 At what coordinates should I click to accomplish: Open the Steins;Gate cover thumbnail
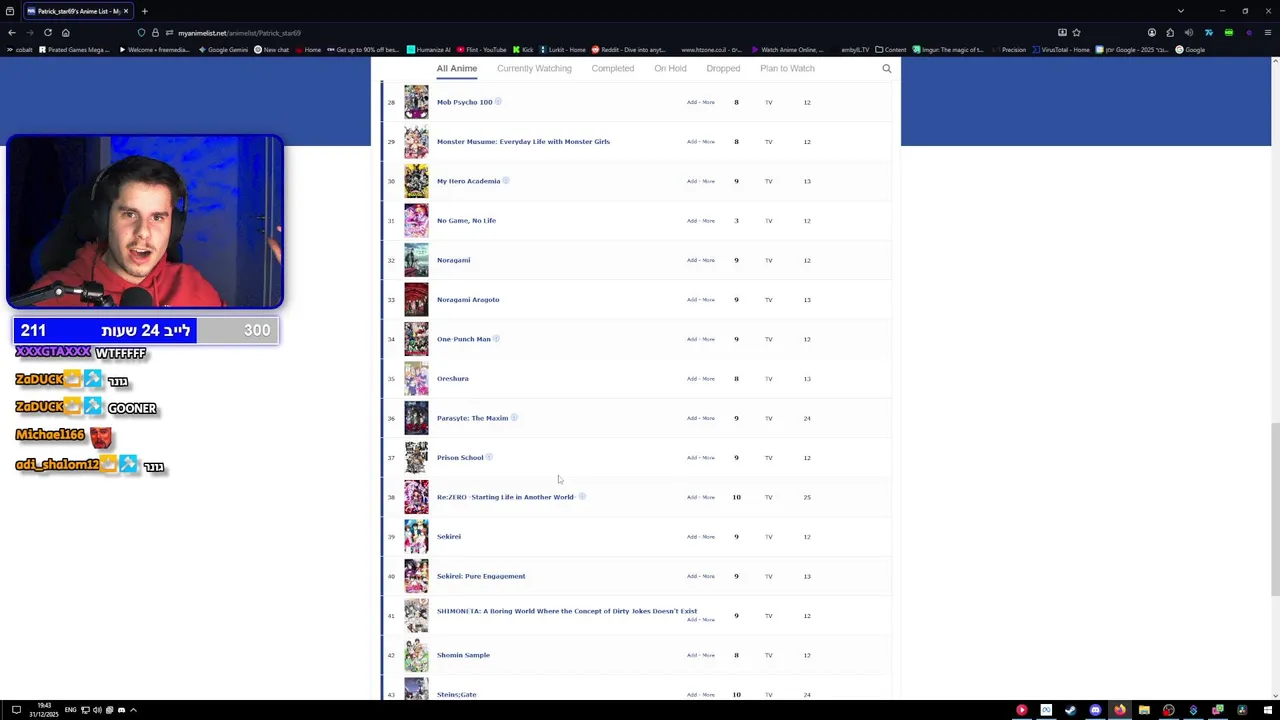tap(416, 689)
